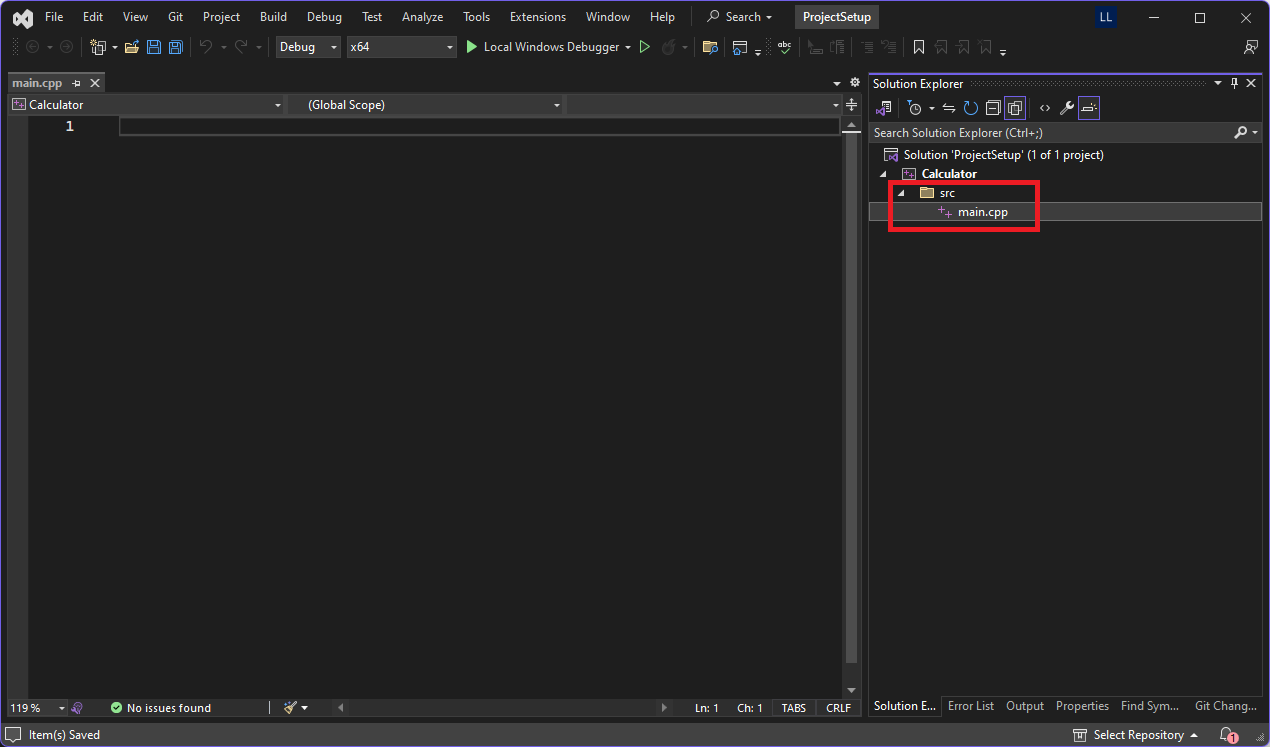
Task: Start without debugging using the outlined play icon
Action: (x=645, y=47)
